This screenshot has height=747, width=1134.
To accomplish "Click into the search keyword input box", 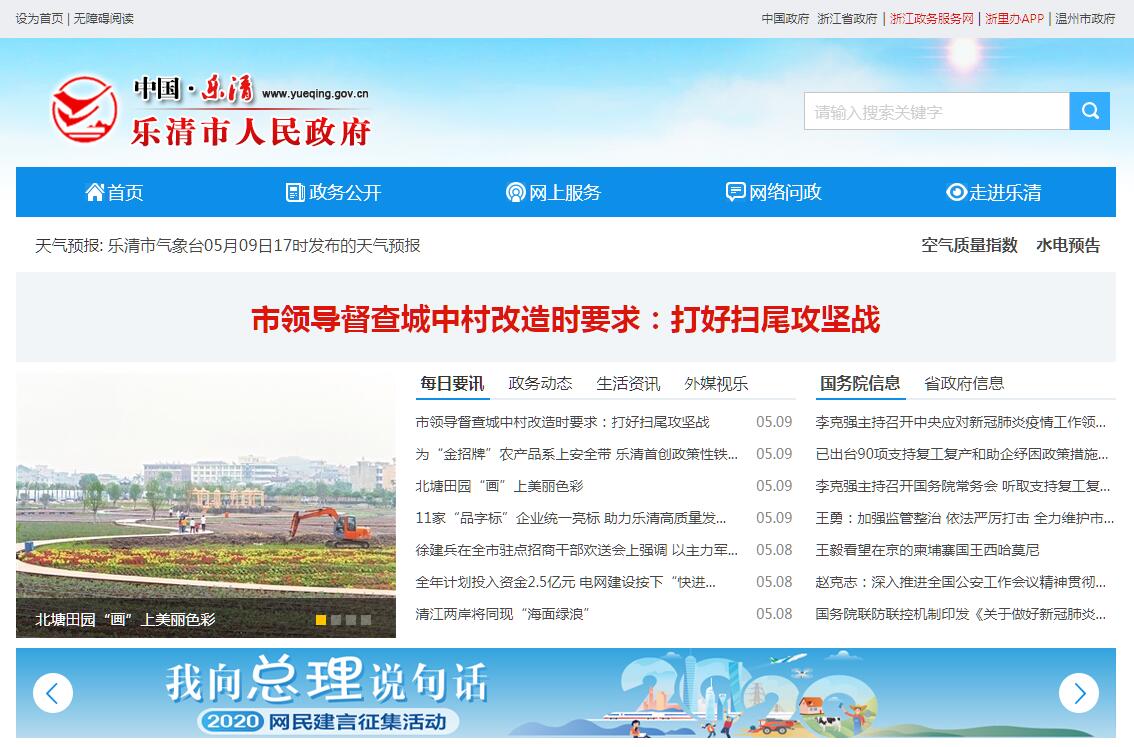I will [936, 111].
